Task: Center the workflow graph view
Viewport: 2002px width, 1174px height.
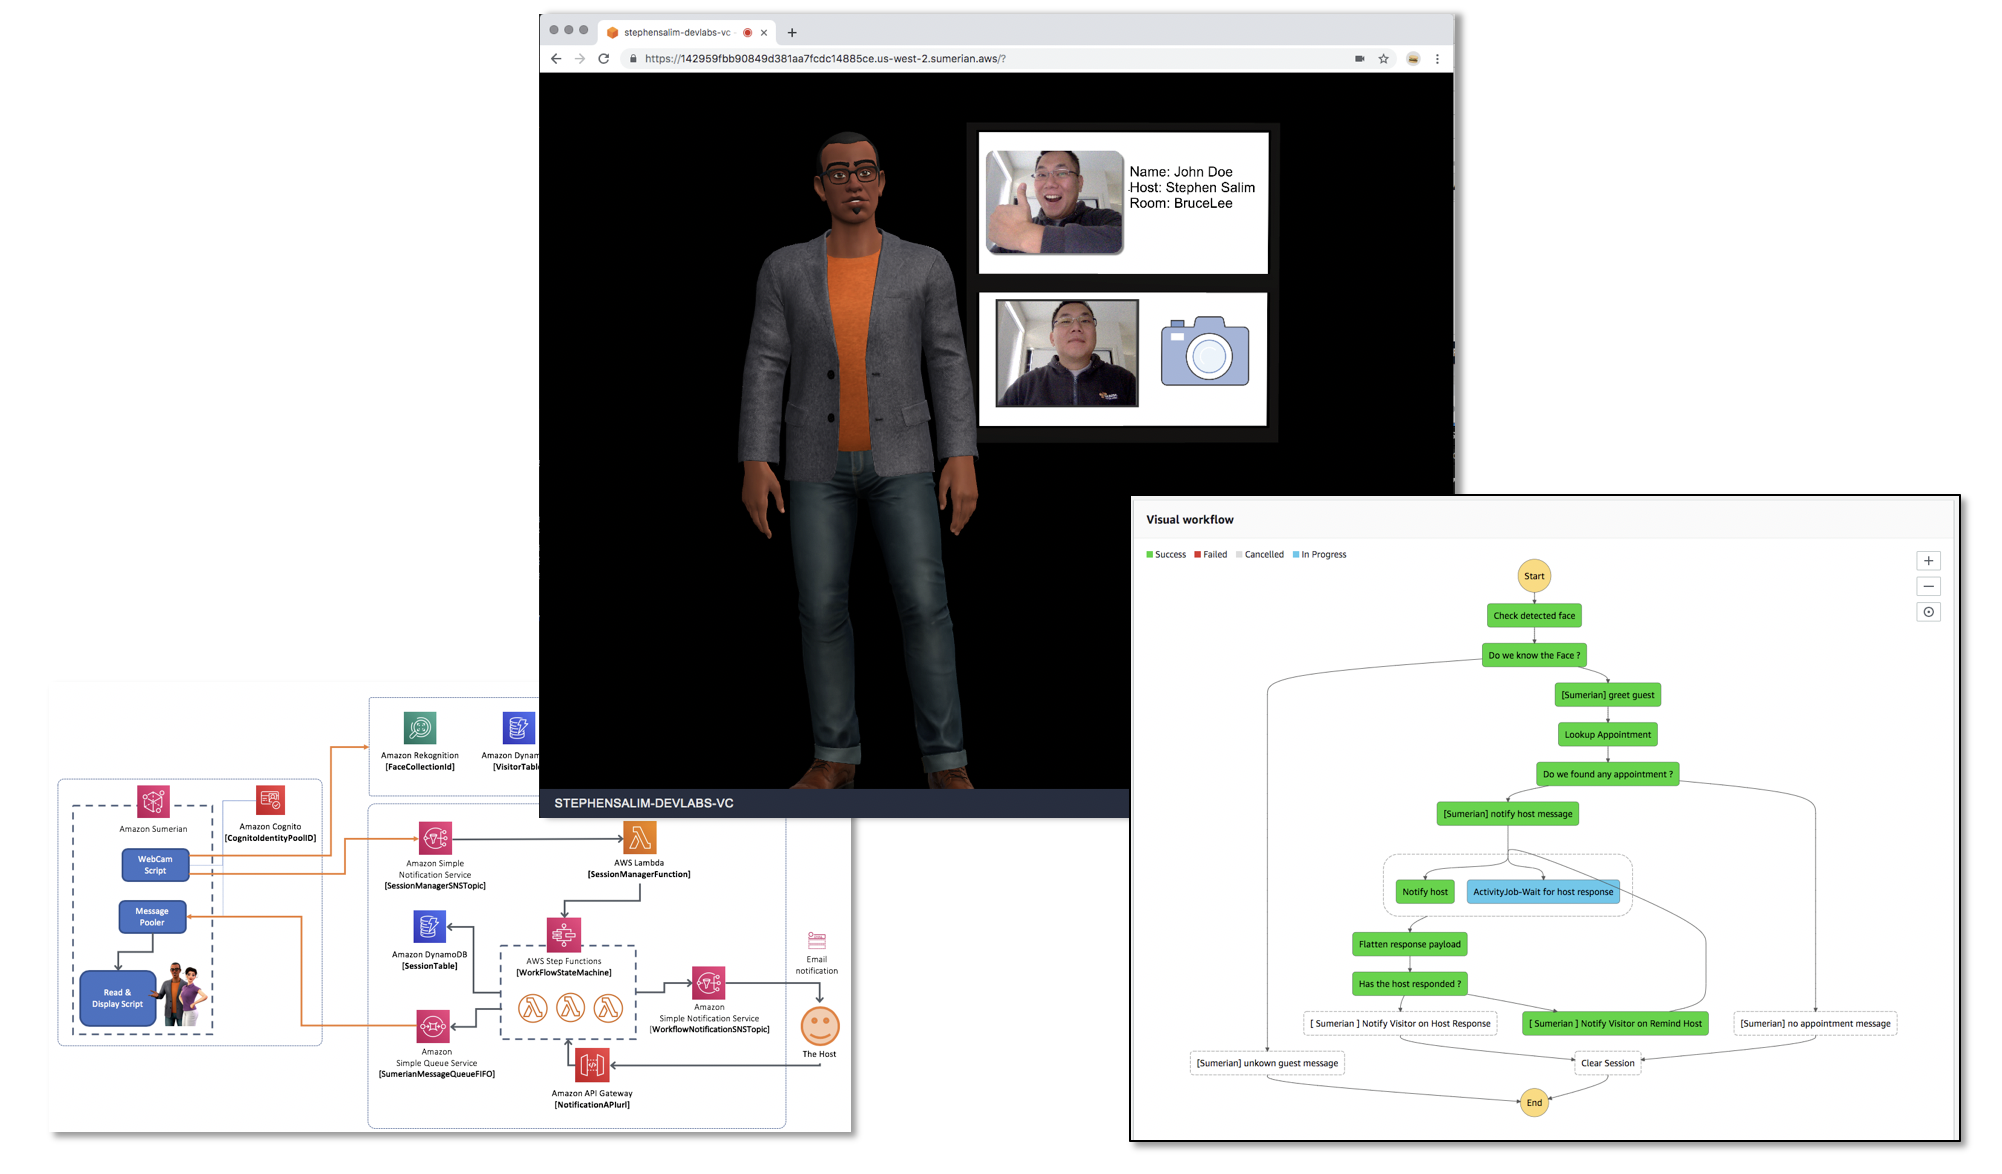Action: [x=1928, y=612]
